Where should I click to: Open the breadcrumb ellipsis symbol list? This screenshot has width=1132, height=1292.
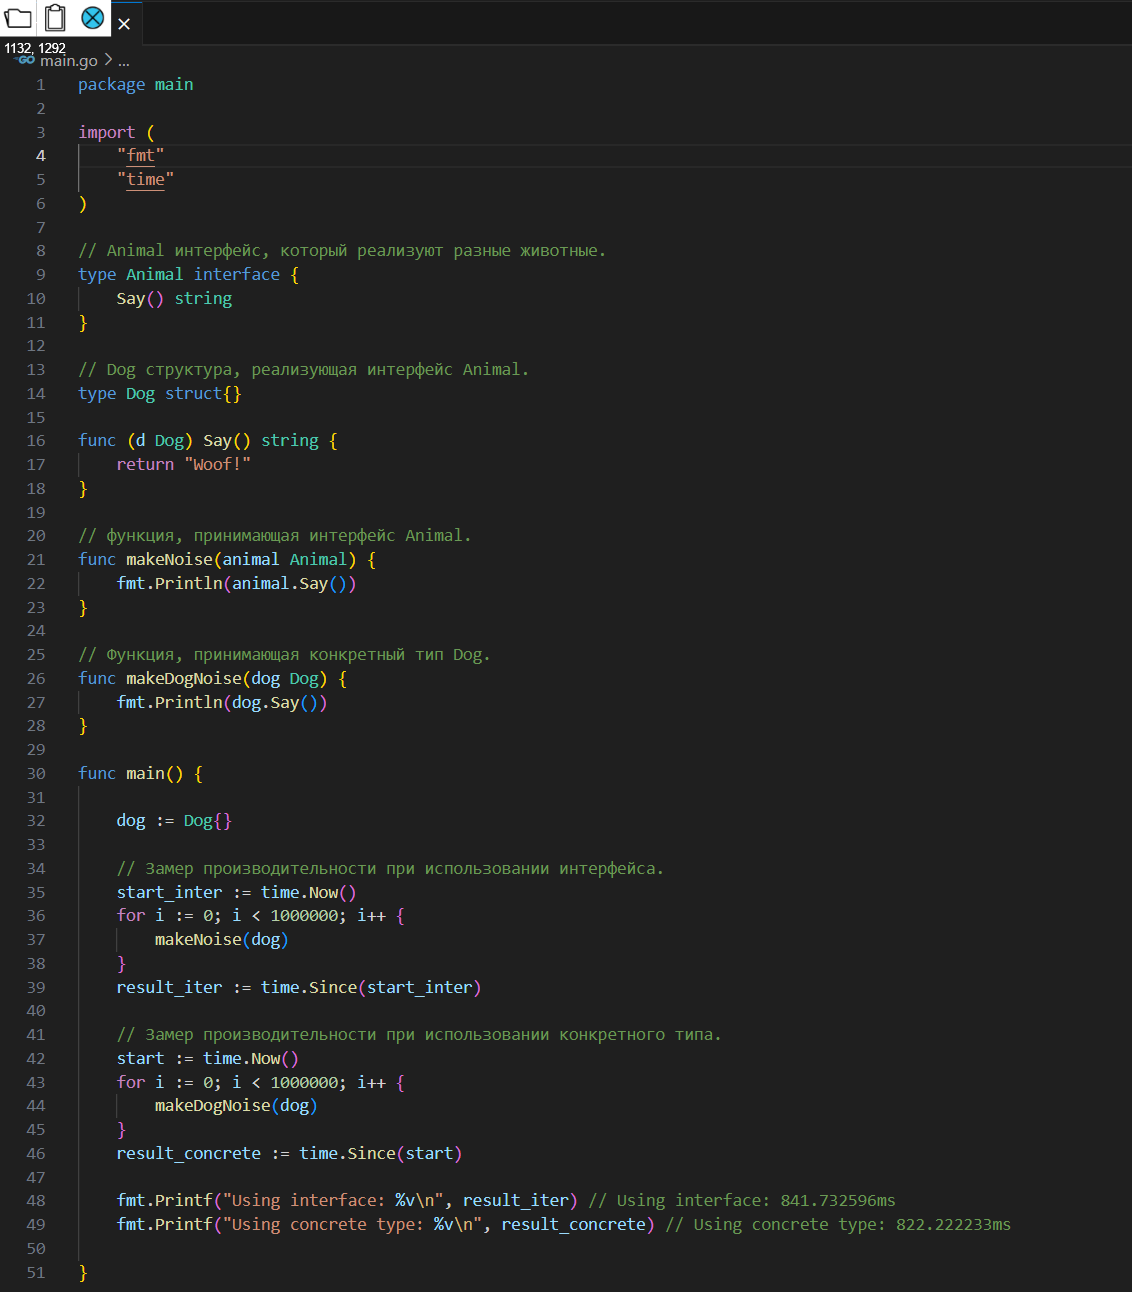click(124, 61)
